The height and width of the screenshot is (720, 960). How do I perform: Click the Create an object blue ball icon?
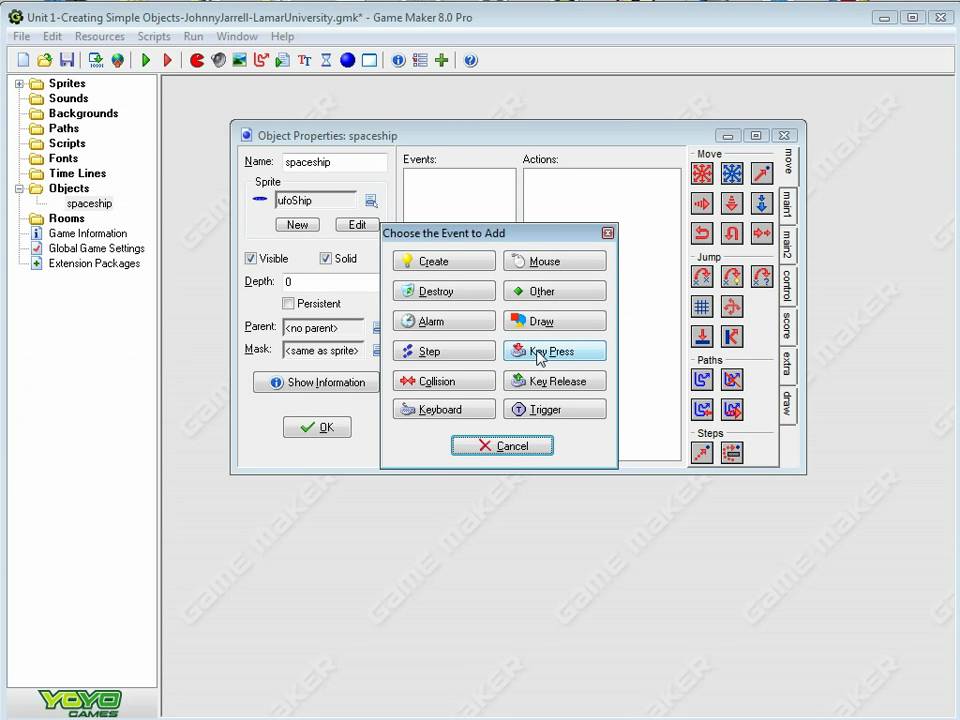pos(347,60)
